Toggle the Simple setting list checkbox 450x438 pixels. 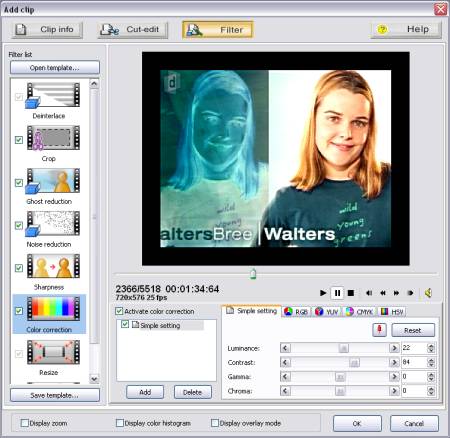tap(125, 324)
